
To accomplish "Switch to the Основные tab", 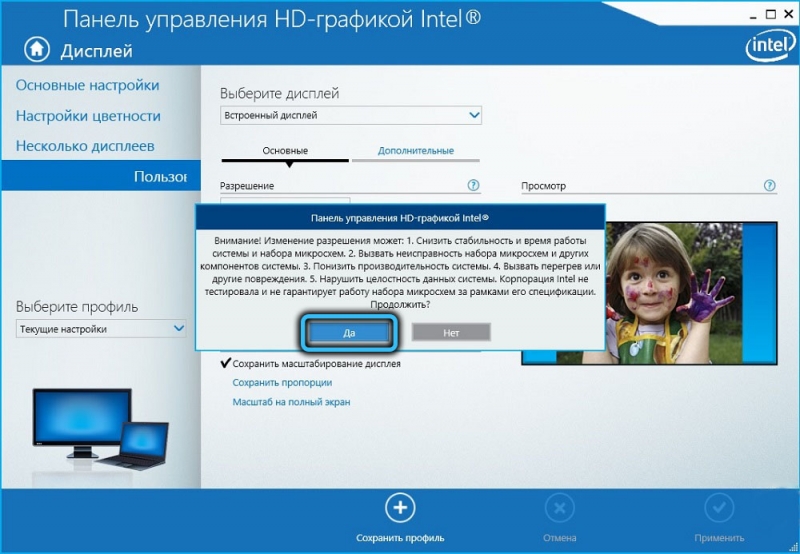I will coord(285,151).
